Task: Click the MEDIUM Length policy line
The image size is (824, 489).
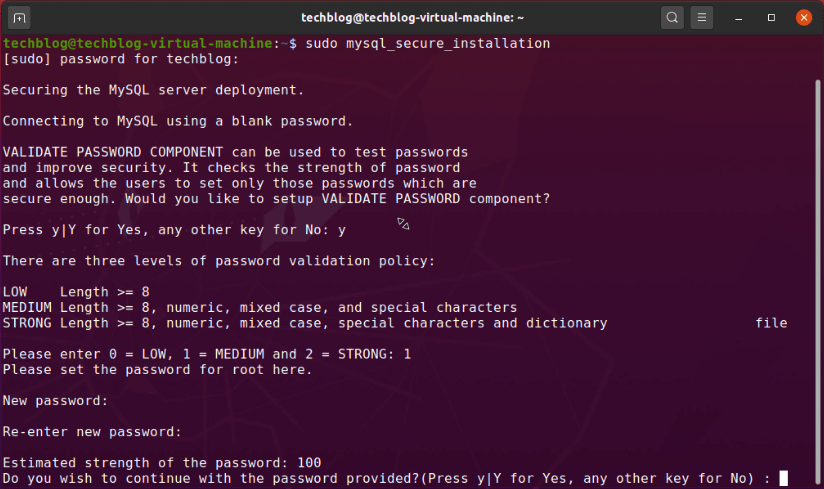Action: coord(259,307)
